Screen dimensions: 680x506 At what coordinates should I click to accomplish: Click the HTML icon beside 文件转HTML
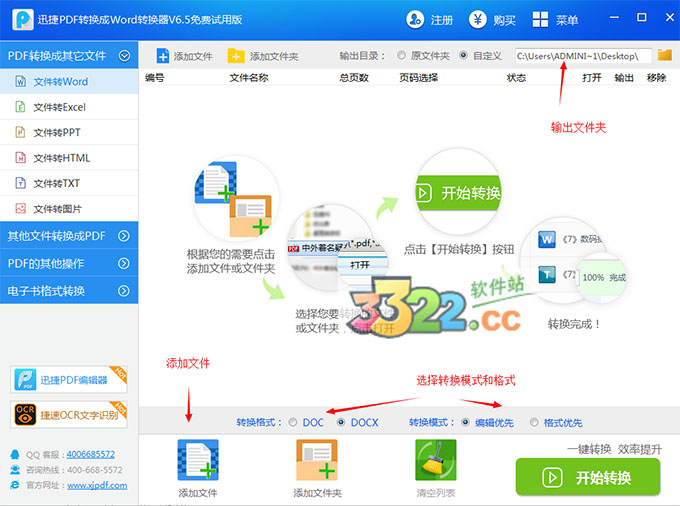point(20,157)
